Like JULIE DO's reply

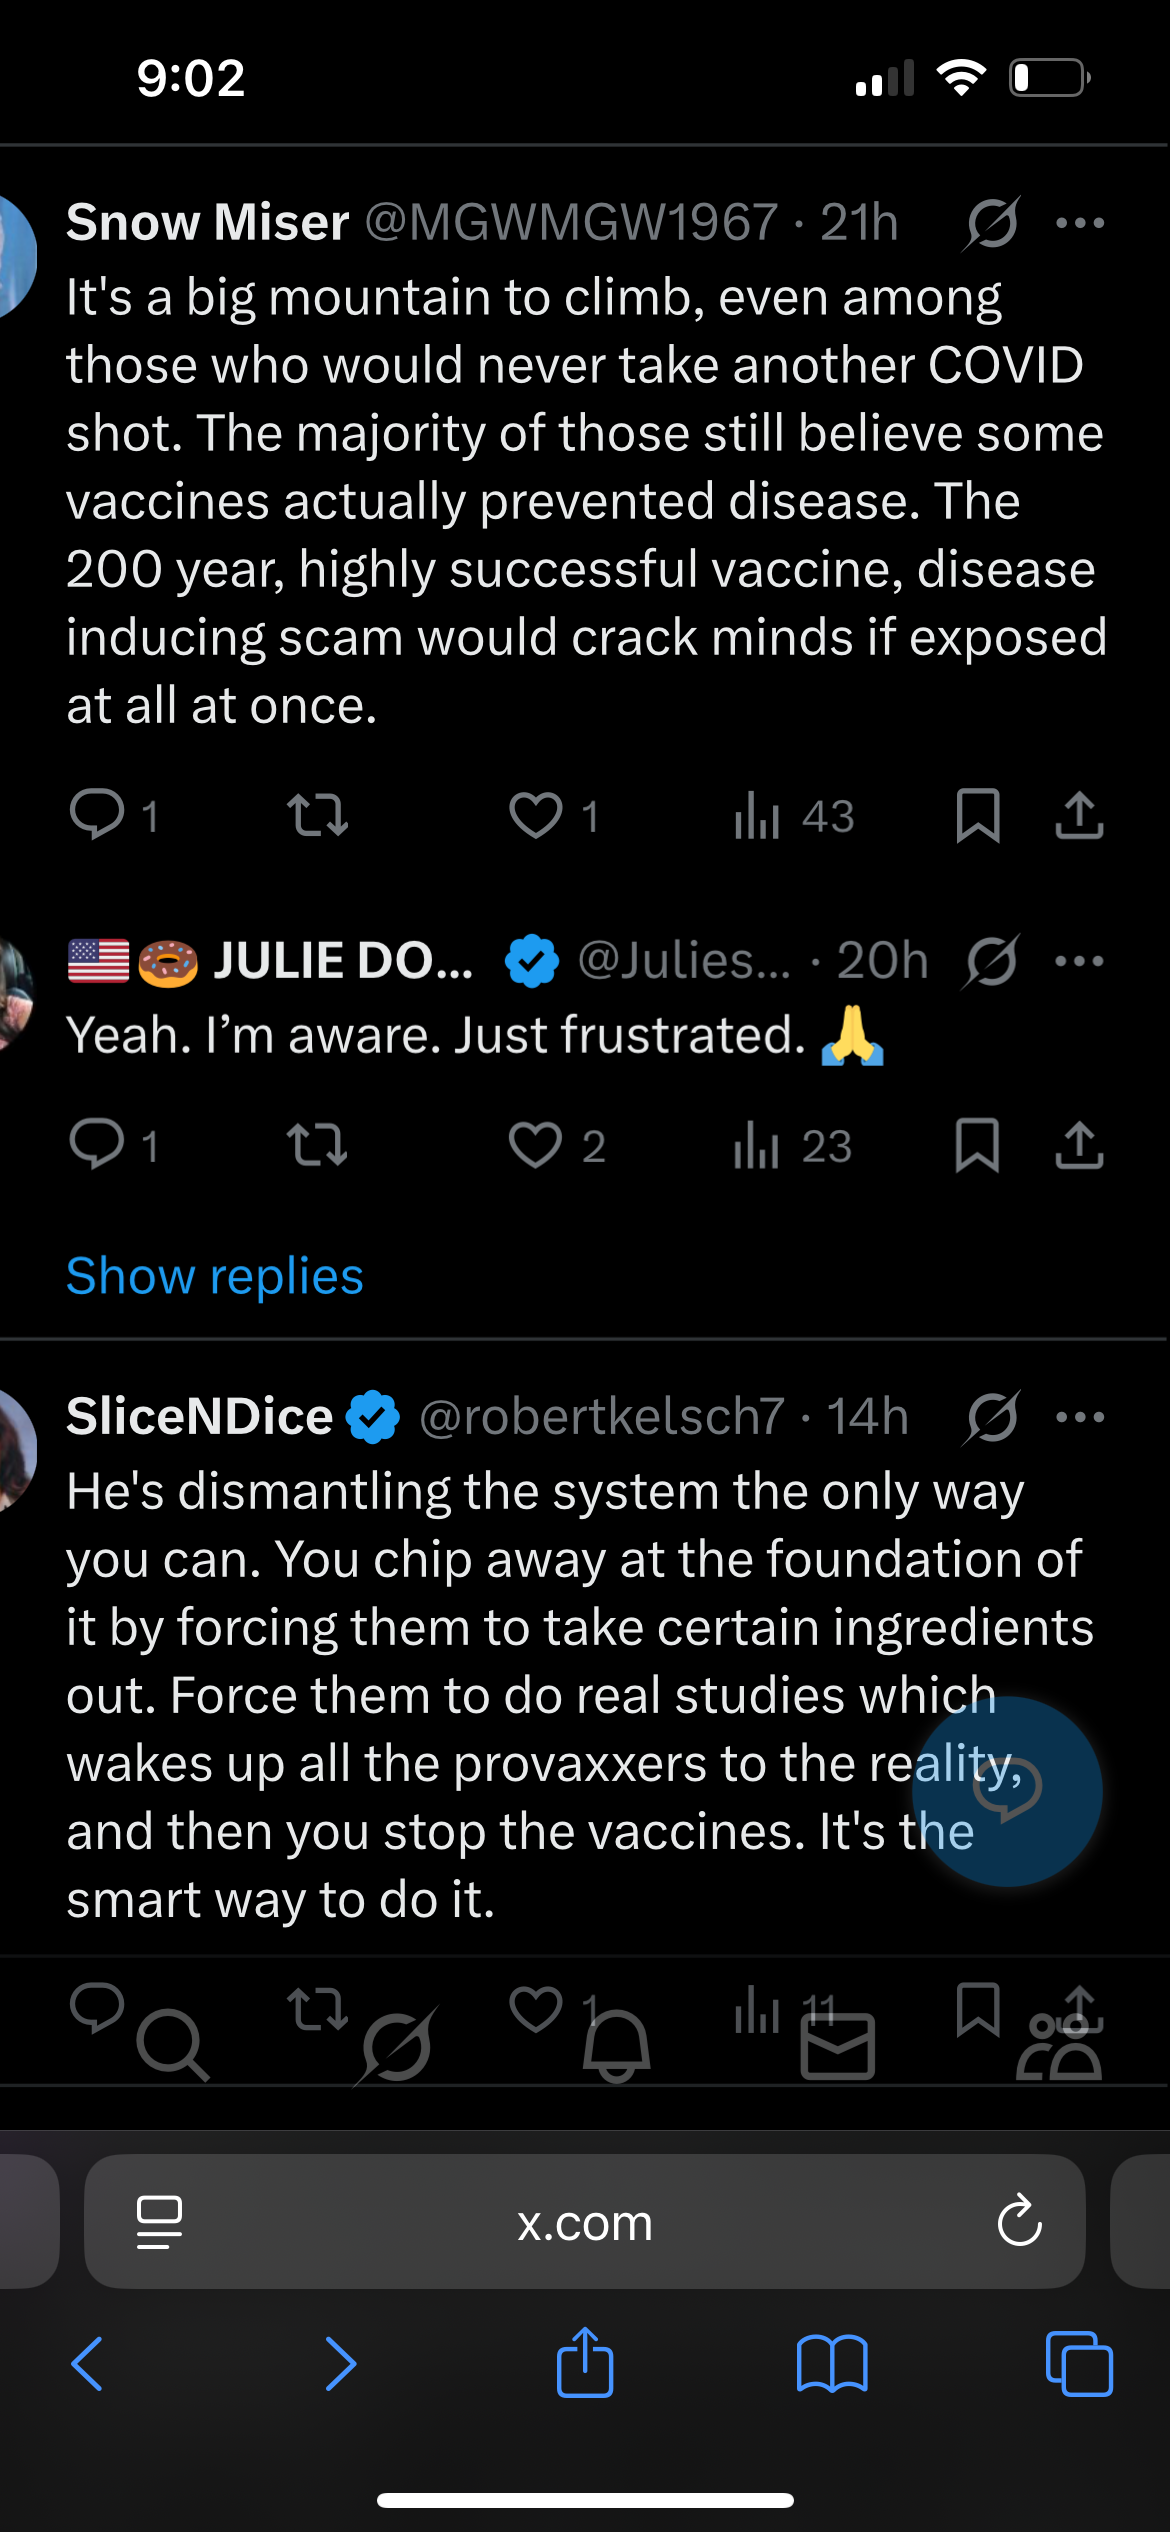(x=537, y=1145)
